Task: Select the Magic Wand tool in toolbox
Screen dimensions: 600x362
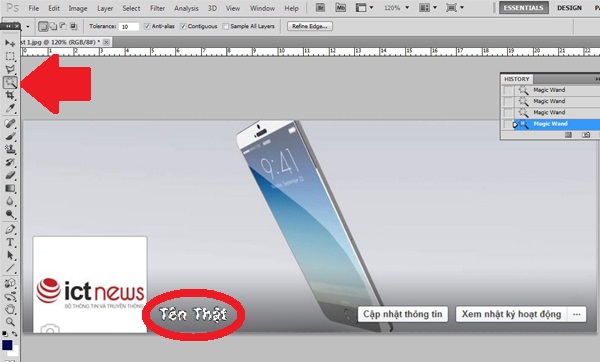Action: [10, 82]
